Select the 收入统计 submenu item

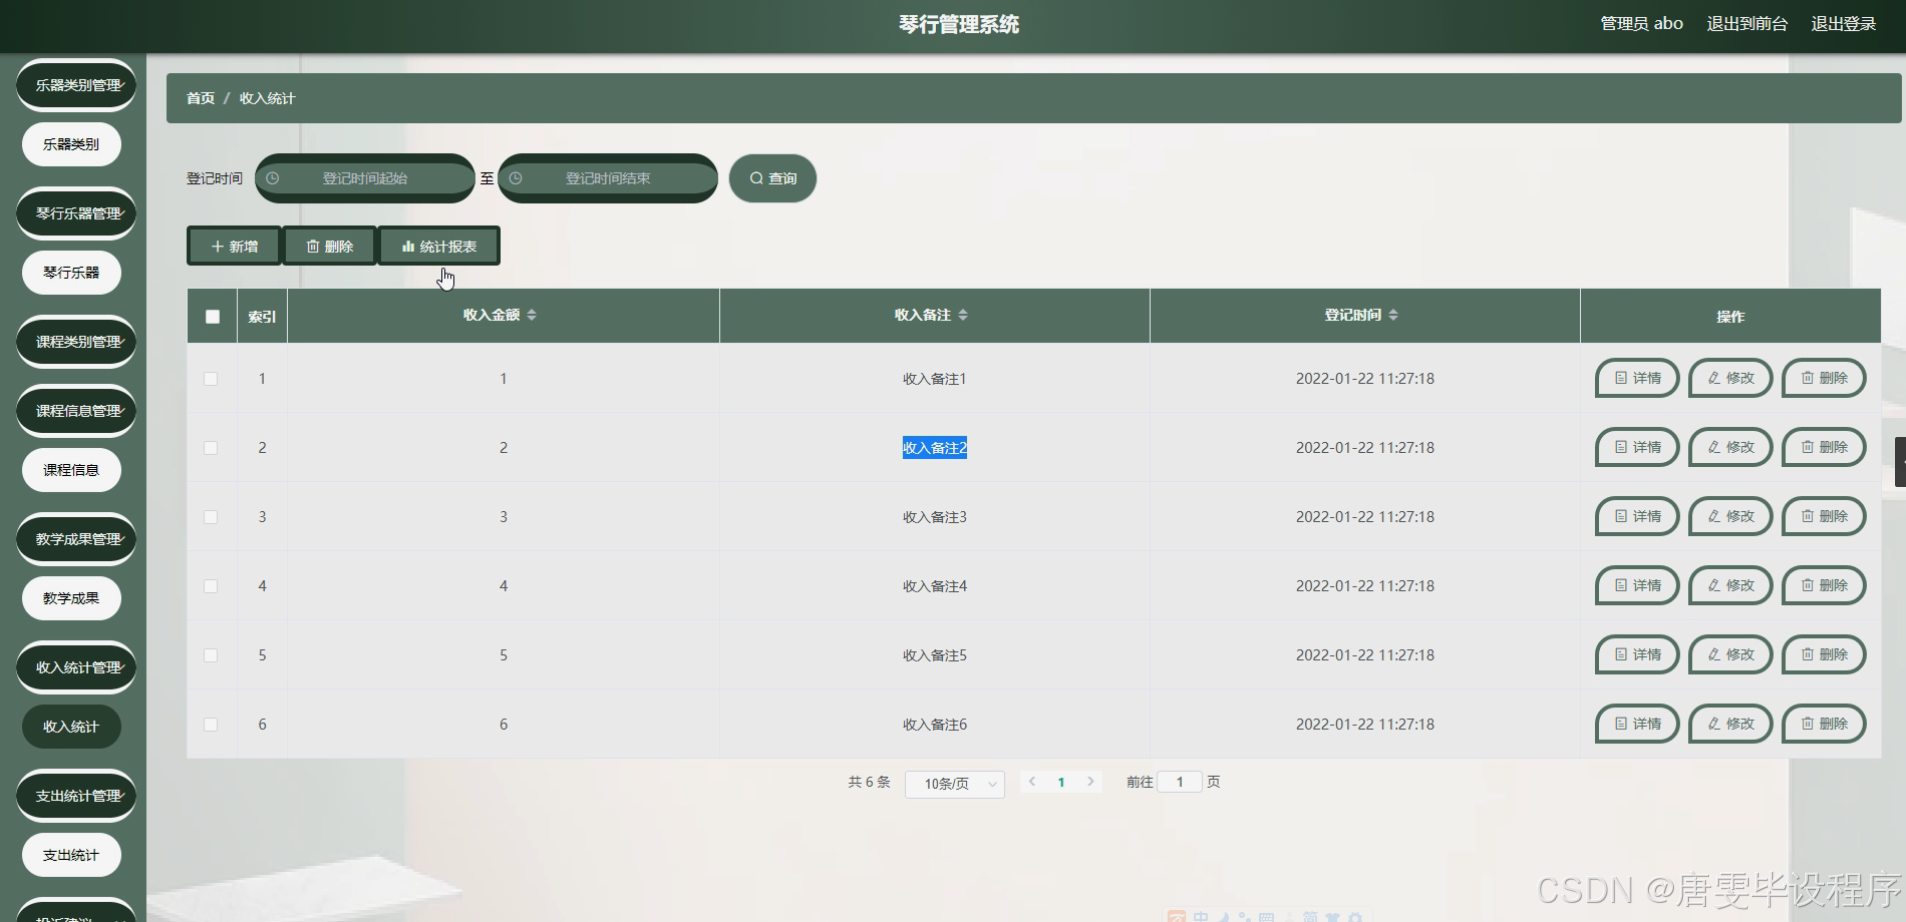click(71, 727)
